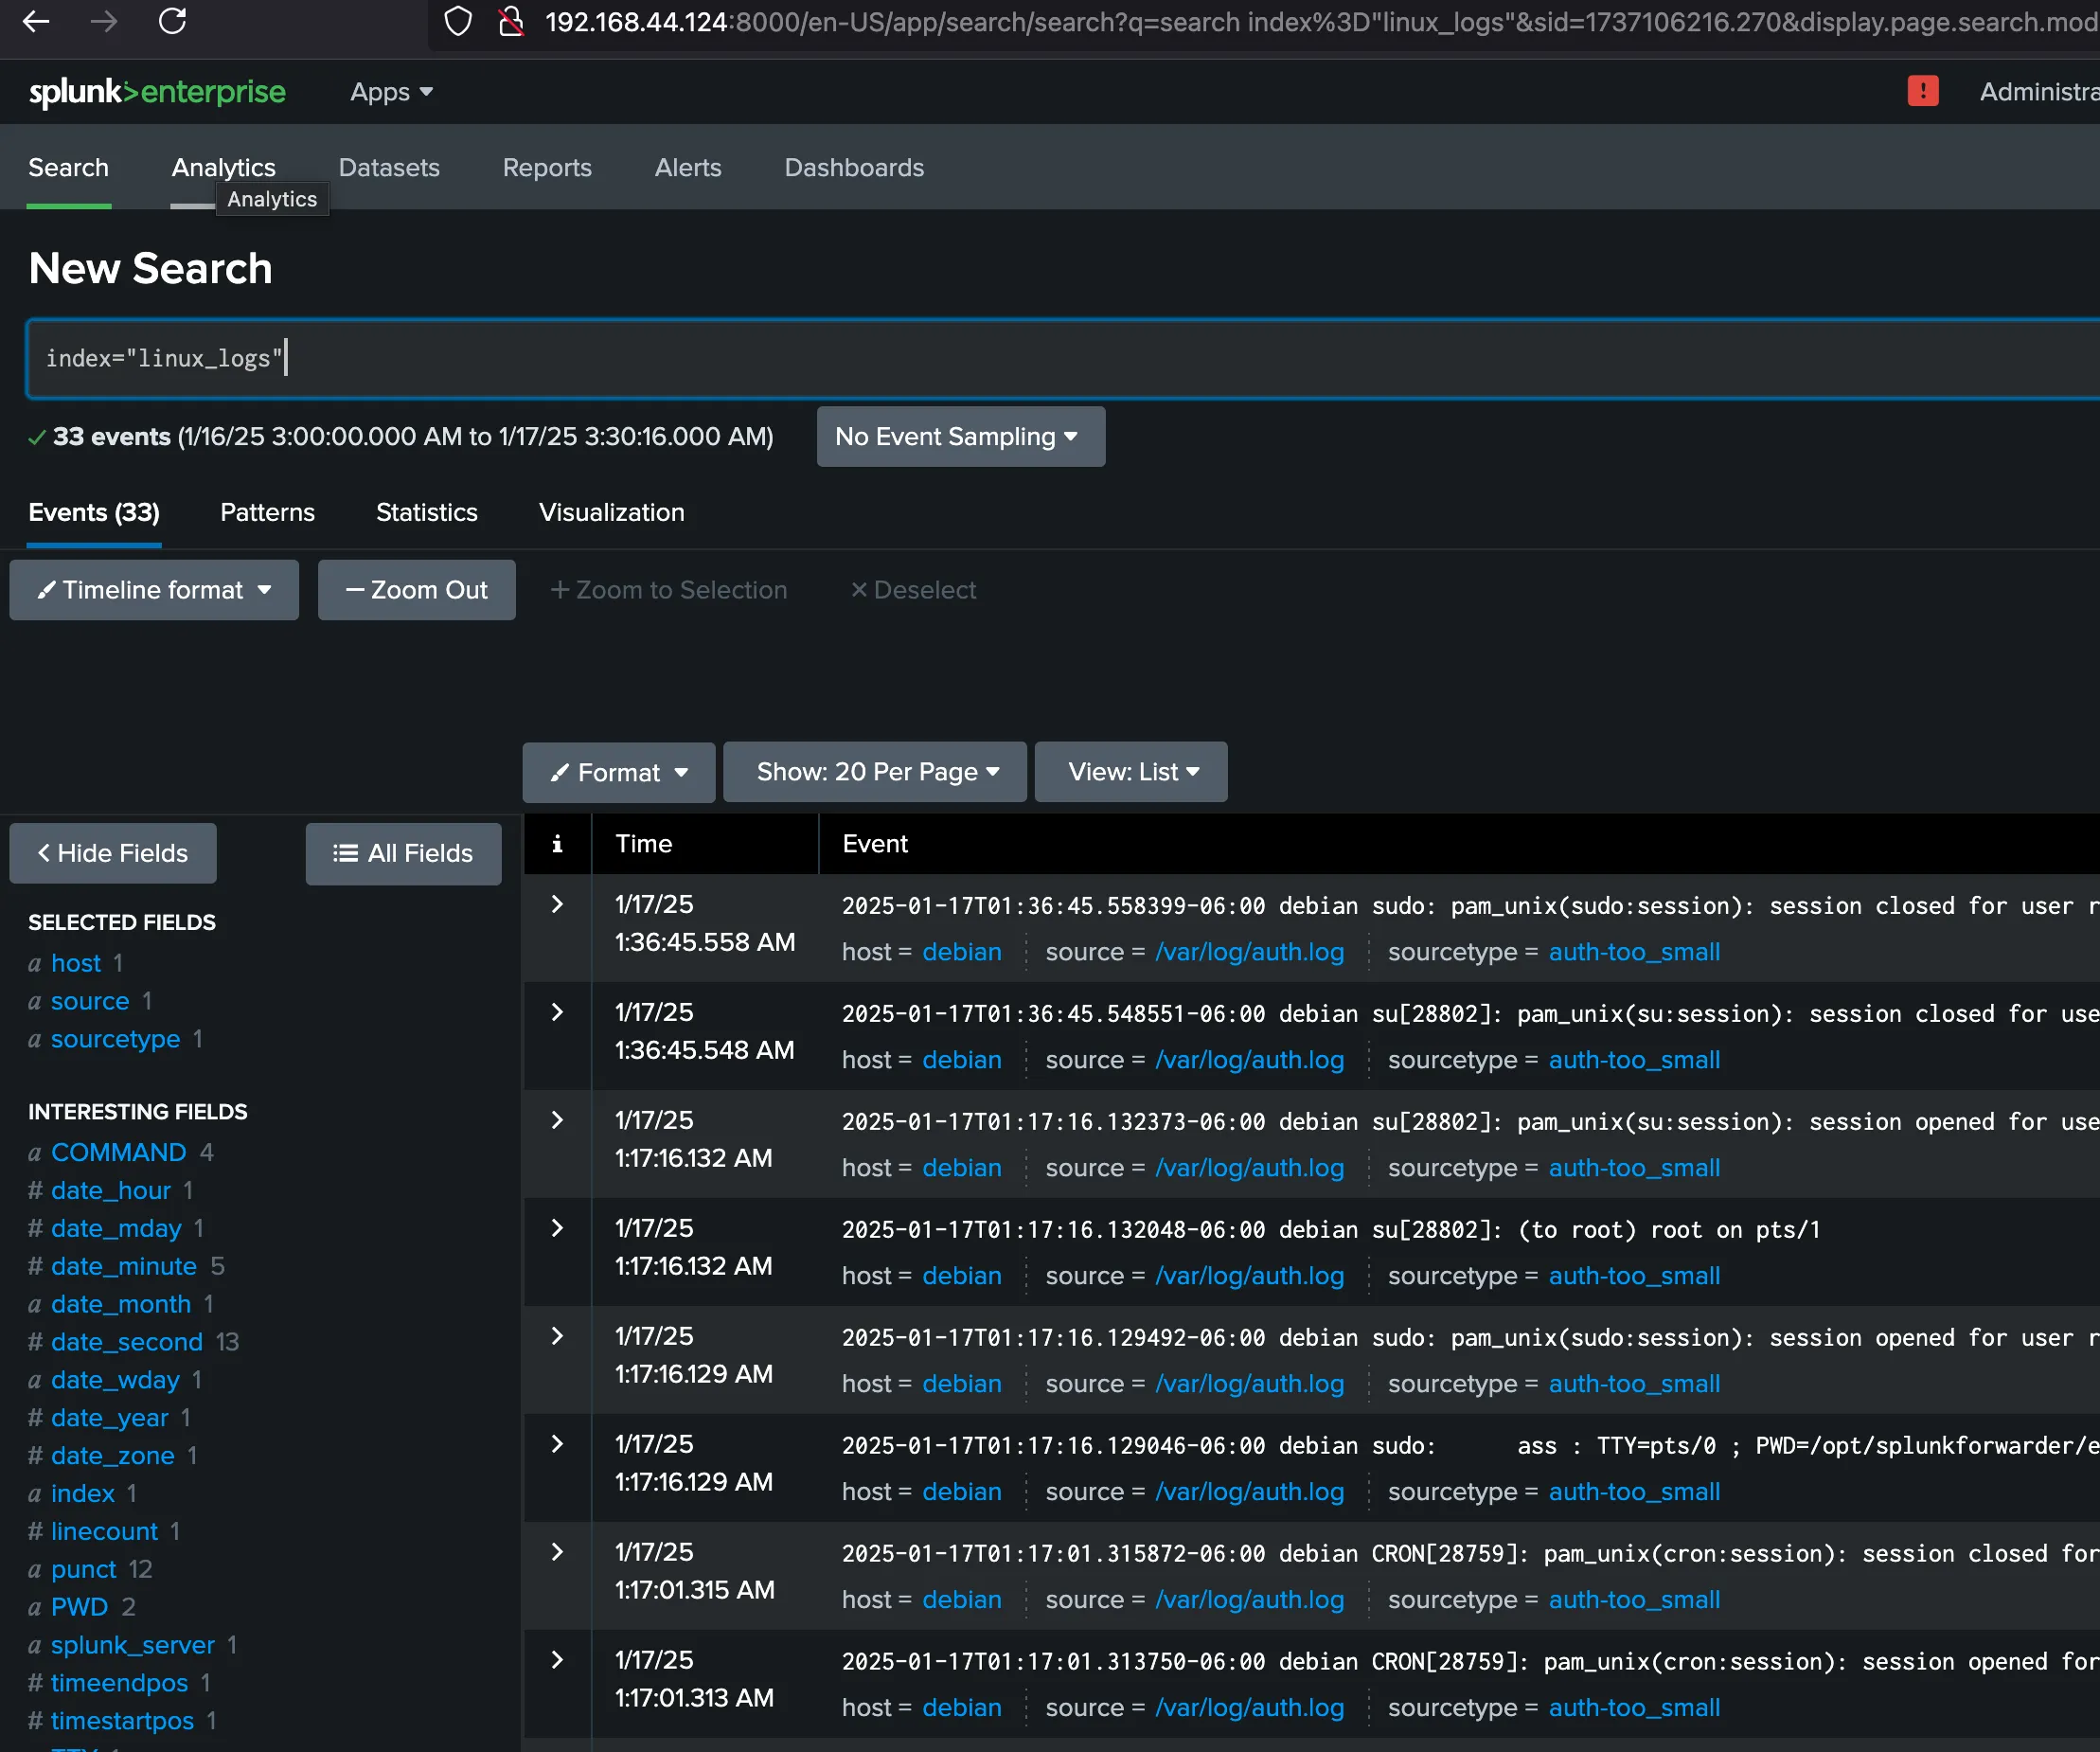Open the Apps dropdown menu
This screenshot has height=1752, width=2100.
tap(390, 92)
